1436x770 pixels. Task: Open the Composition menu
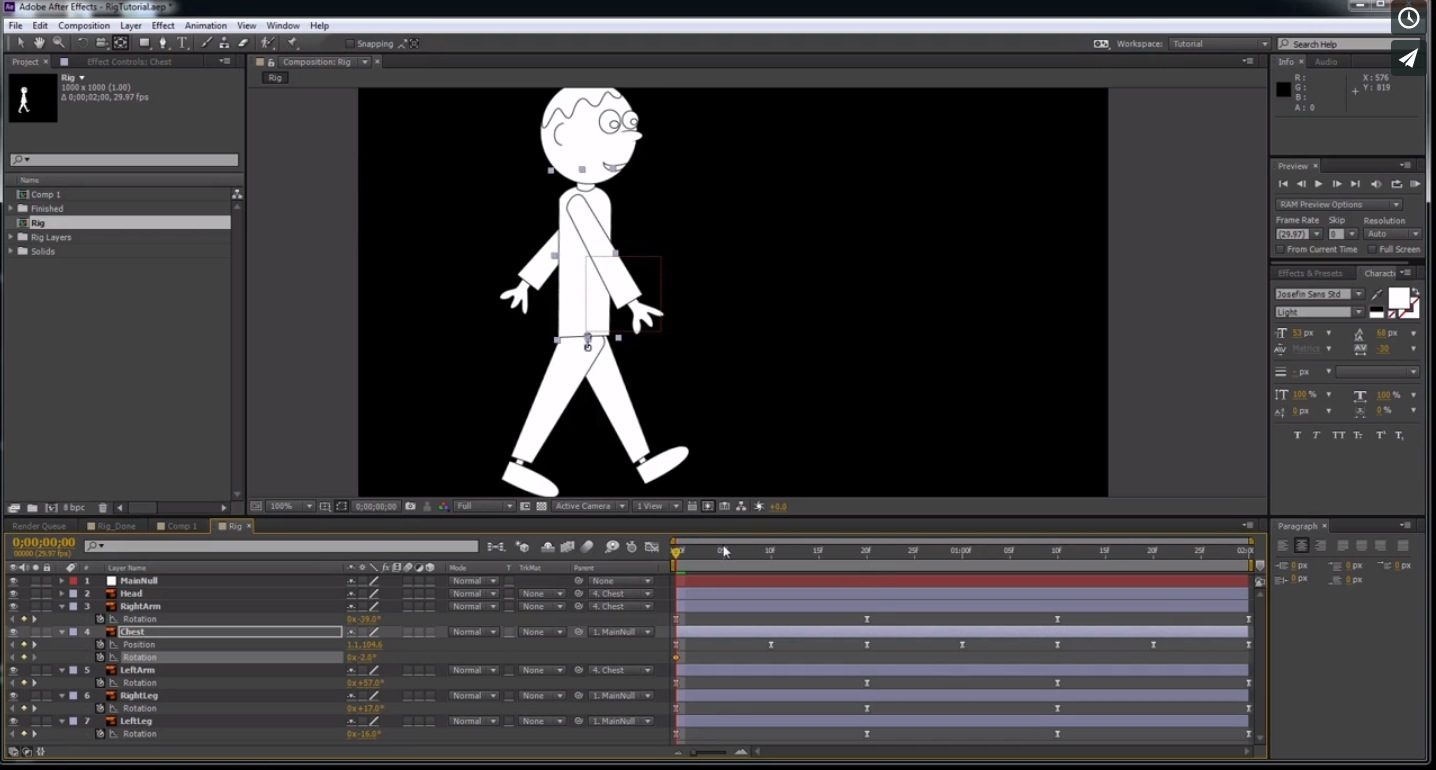tap(84, 25)
